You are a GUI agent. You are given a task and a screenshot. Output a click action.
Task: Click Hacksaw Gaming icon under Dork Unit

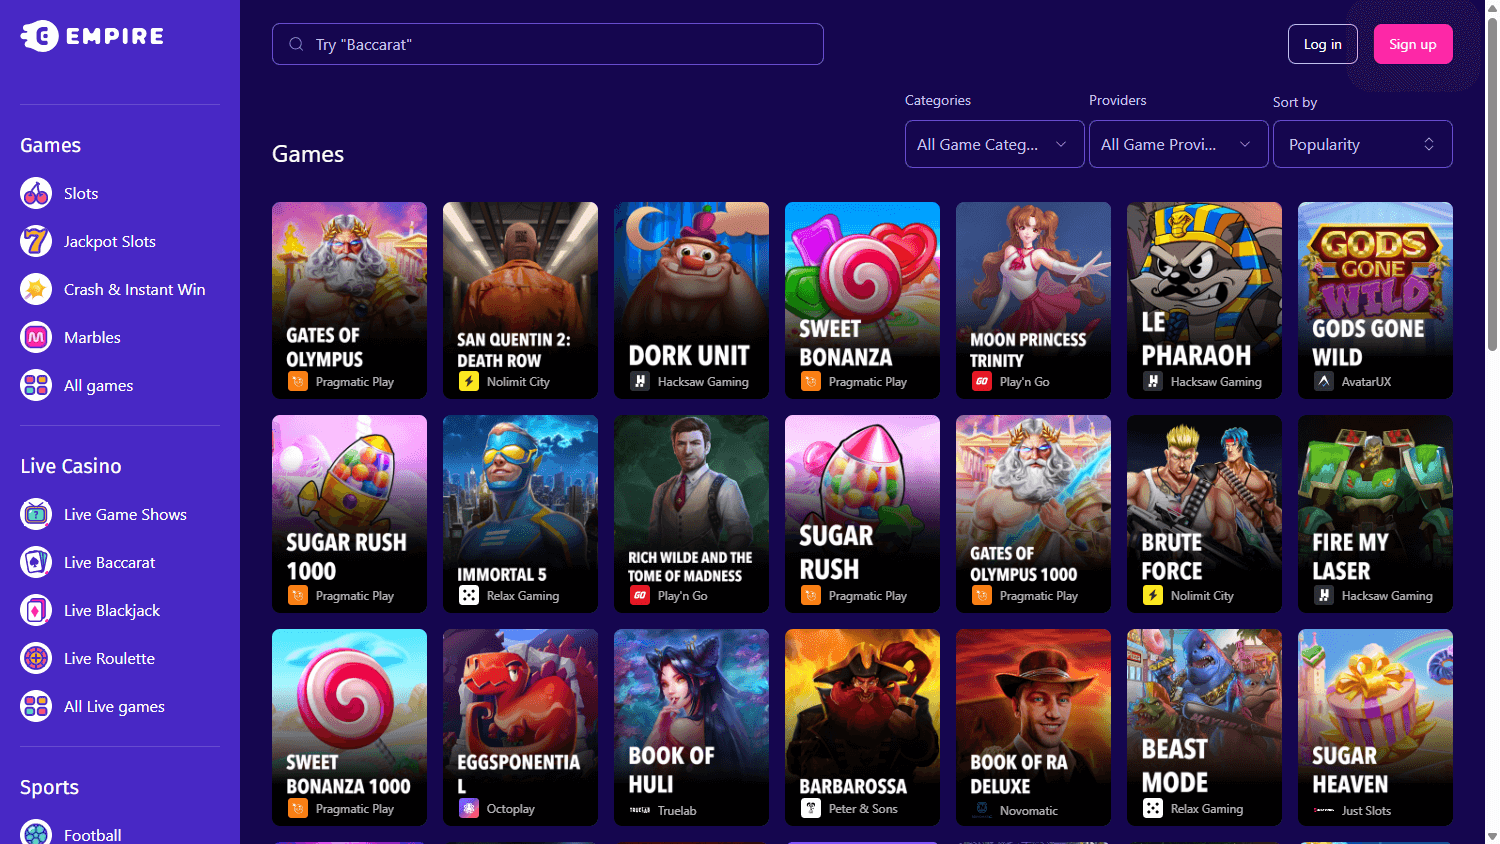coord(640,381)
